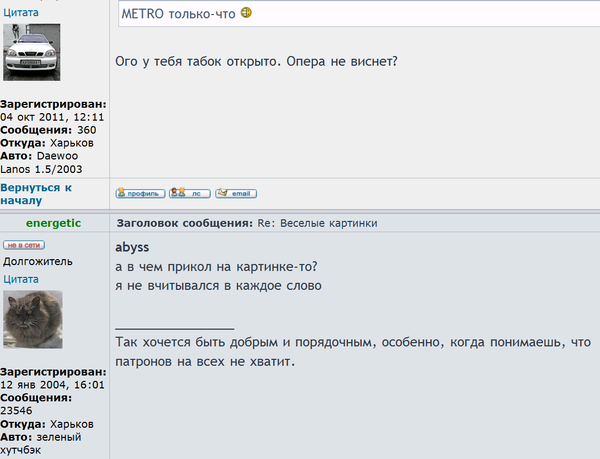Click the 'Daewoo Lanos 1.5/2003' car info

tap(47, 162)
